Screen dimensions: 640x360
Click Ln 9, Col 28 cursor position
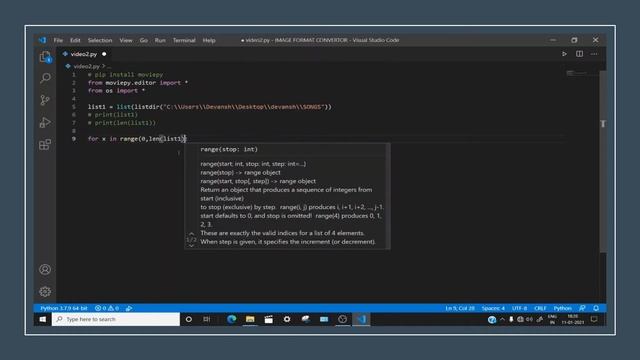click(x=460, y=308)
